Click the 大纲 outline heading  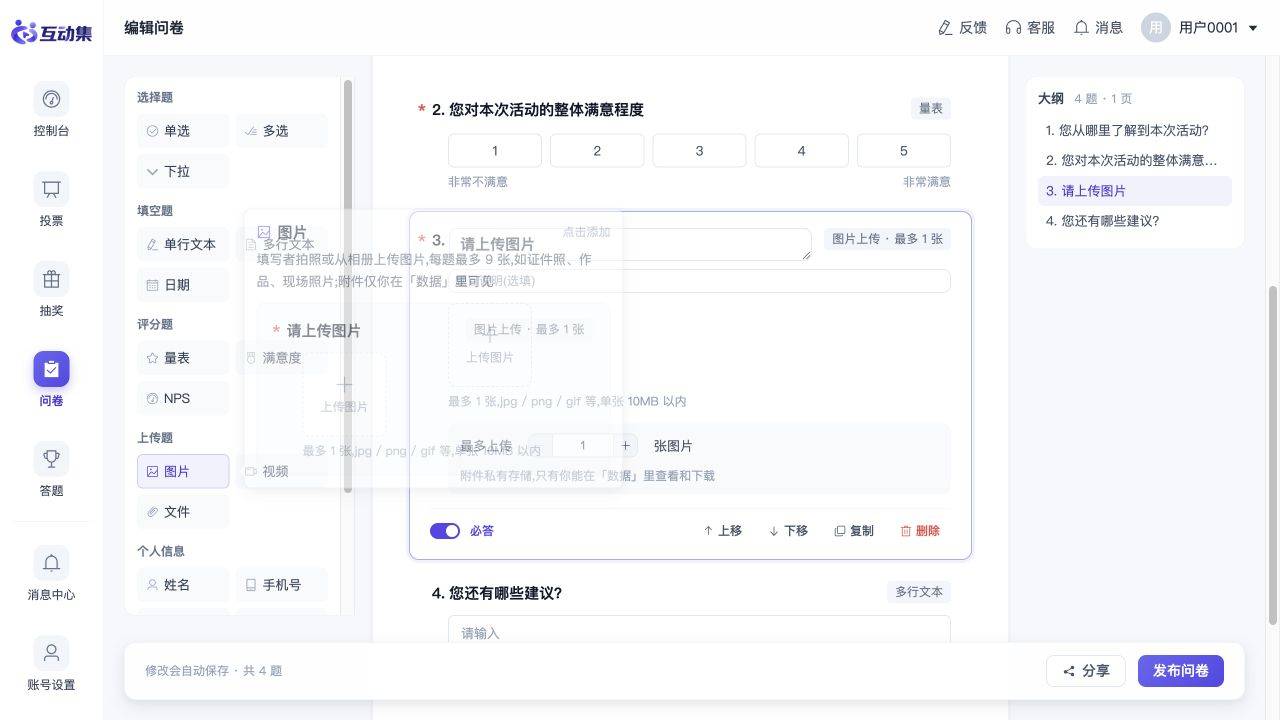point(1050,98)
